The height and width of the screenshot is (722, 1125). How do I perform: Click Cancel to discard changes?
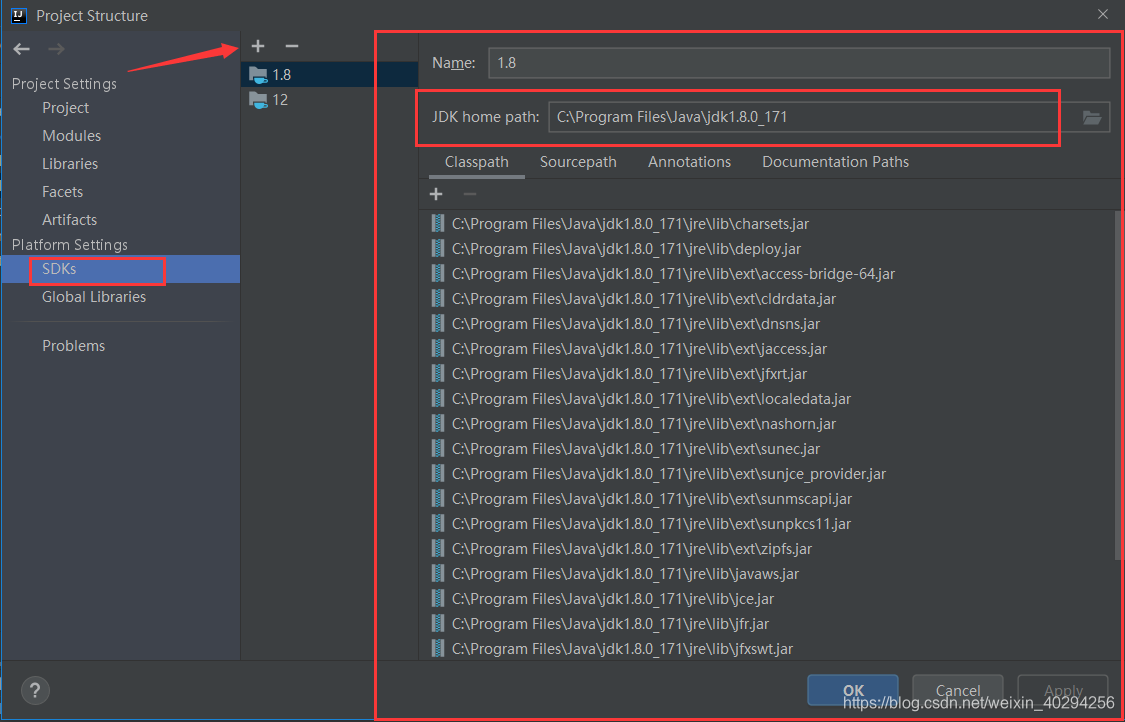coord(957,690)
